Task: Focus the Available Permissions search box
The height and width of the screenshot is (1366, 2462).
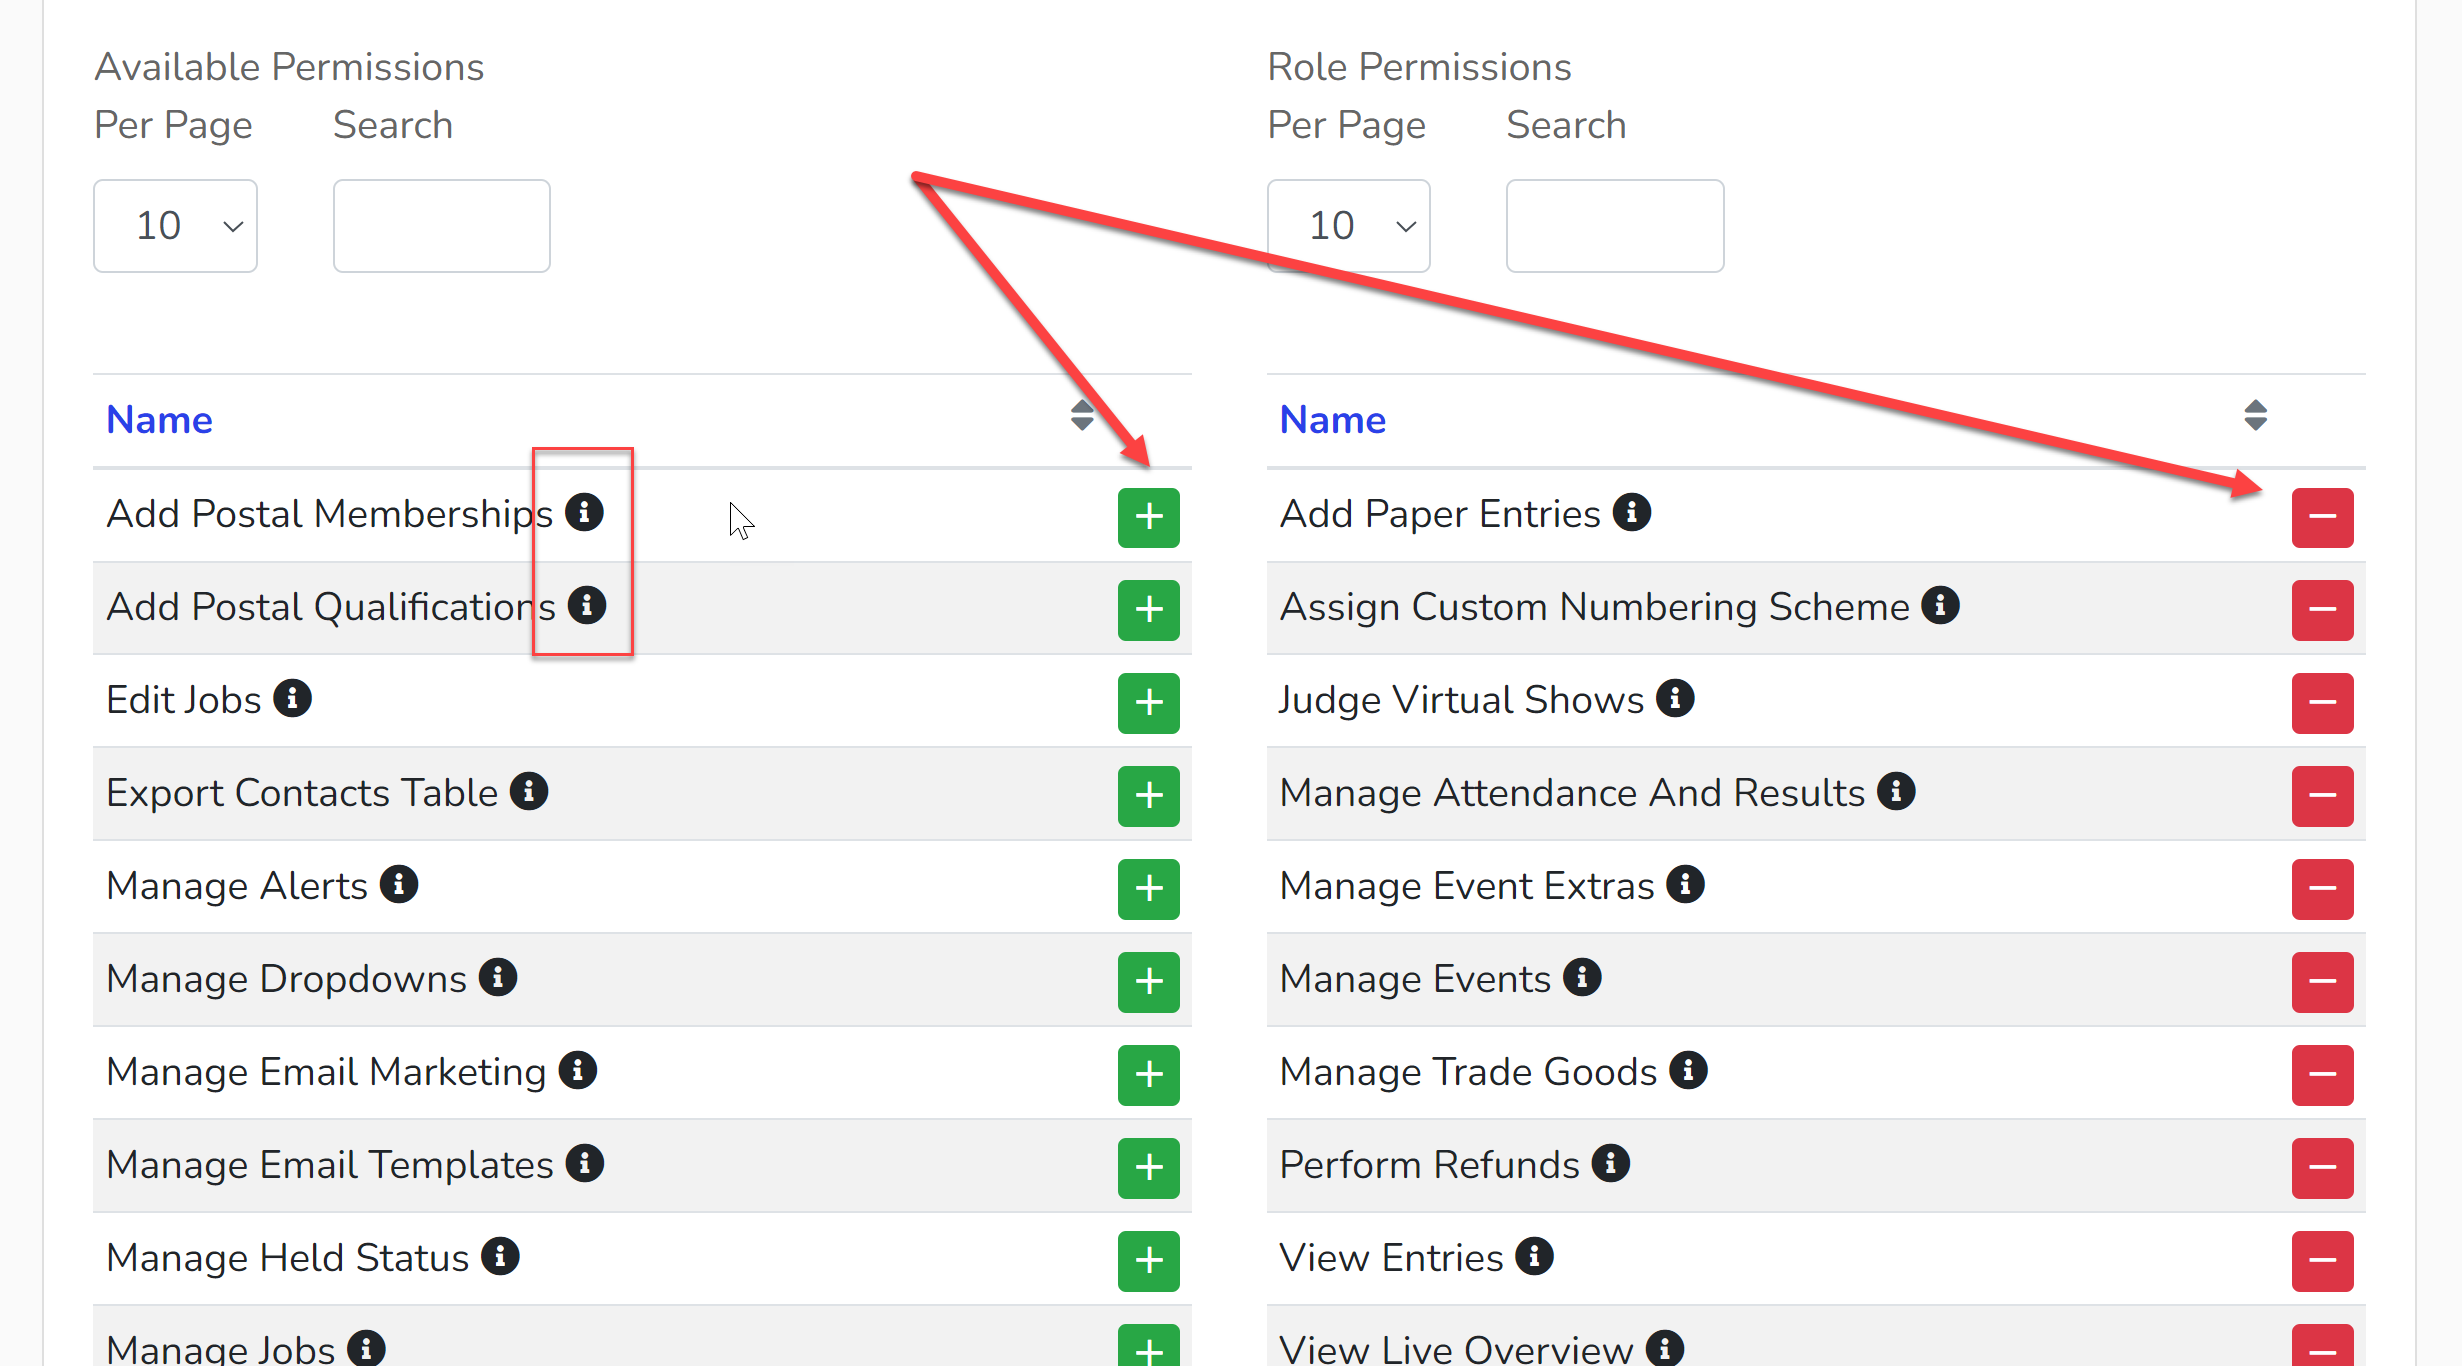Action: (x=441, y=226)
